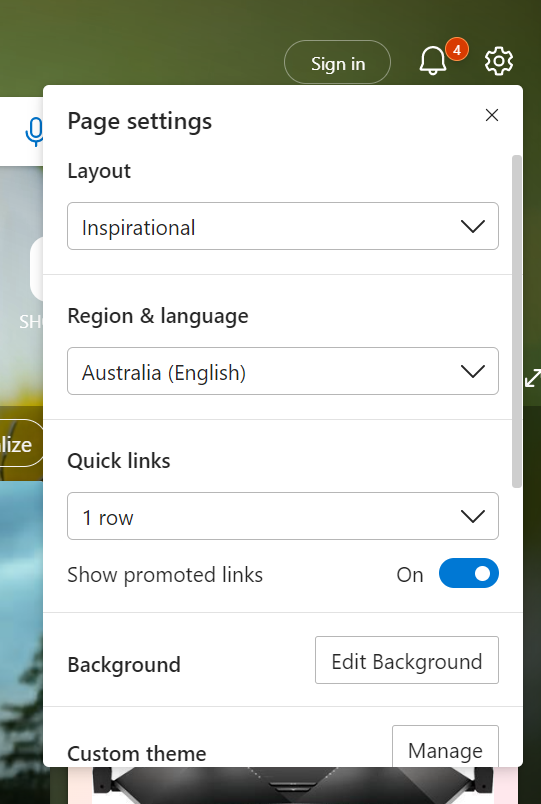Expand the background image with the arrows icon
541x804 pixels.
(533, 378)
